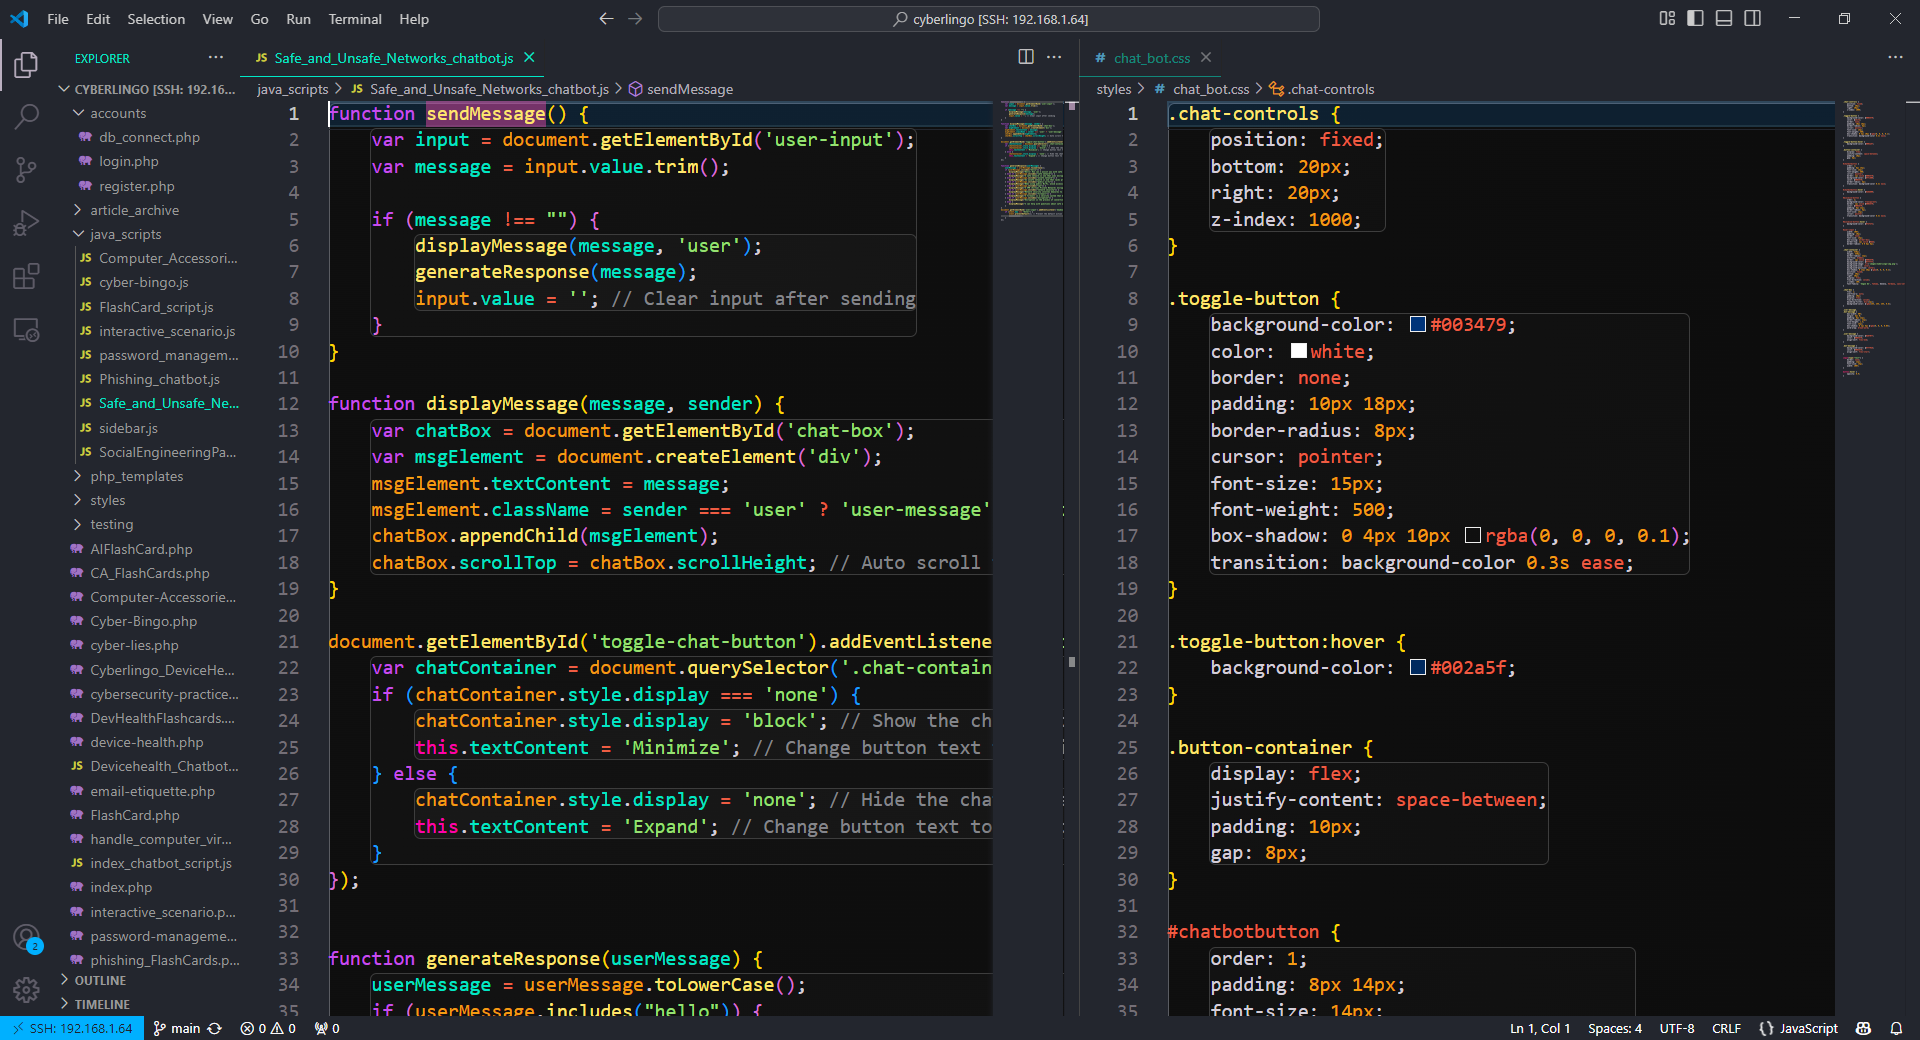This screenshot has width=1920, height=1040.
Task: Open the Search view icon
Action: point(26,117)
